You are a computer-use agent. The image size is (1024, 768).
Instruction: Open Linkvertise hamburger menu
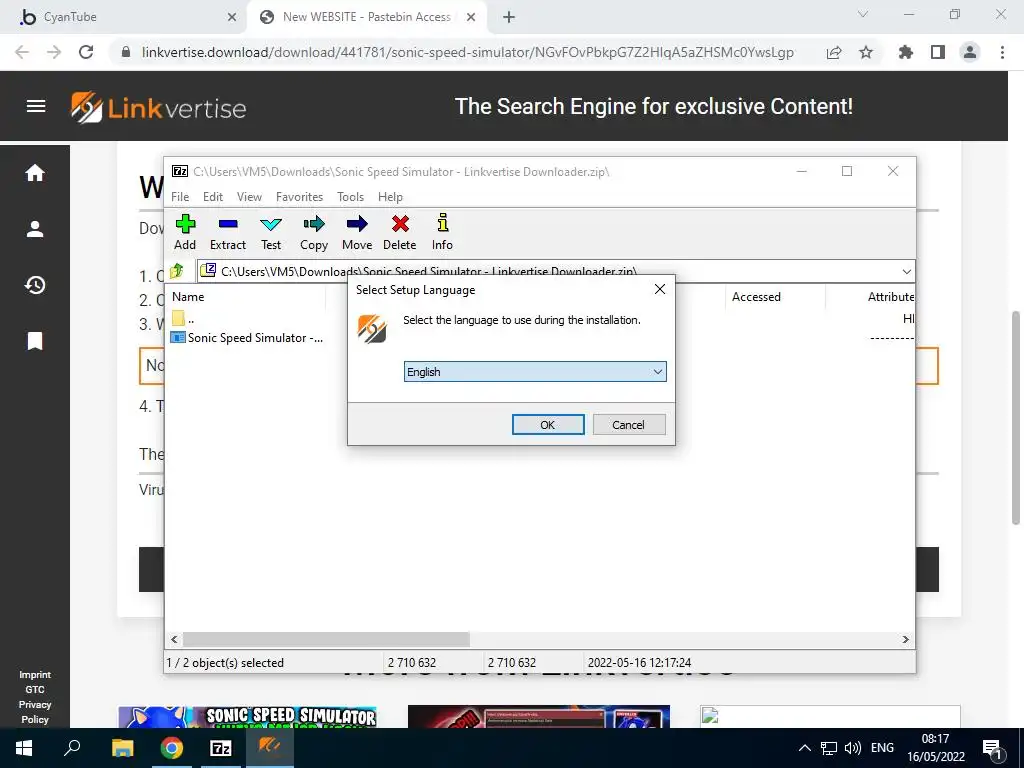(36, 106)
